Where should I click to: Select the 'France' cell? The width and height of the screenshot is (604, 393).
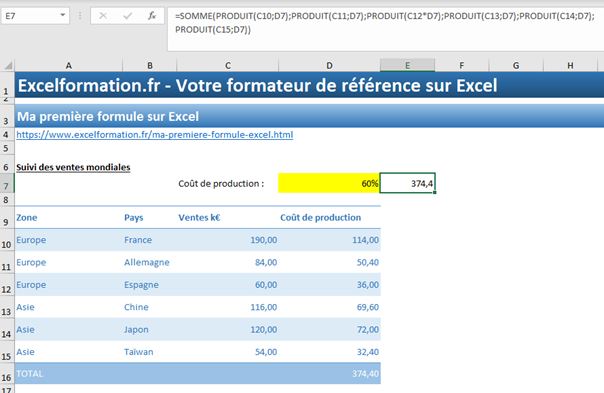click(x=149, y=240)
